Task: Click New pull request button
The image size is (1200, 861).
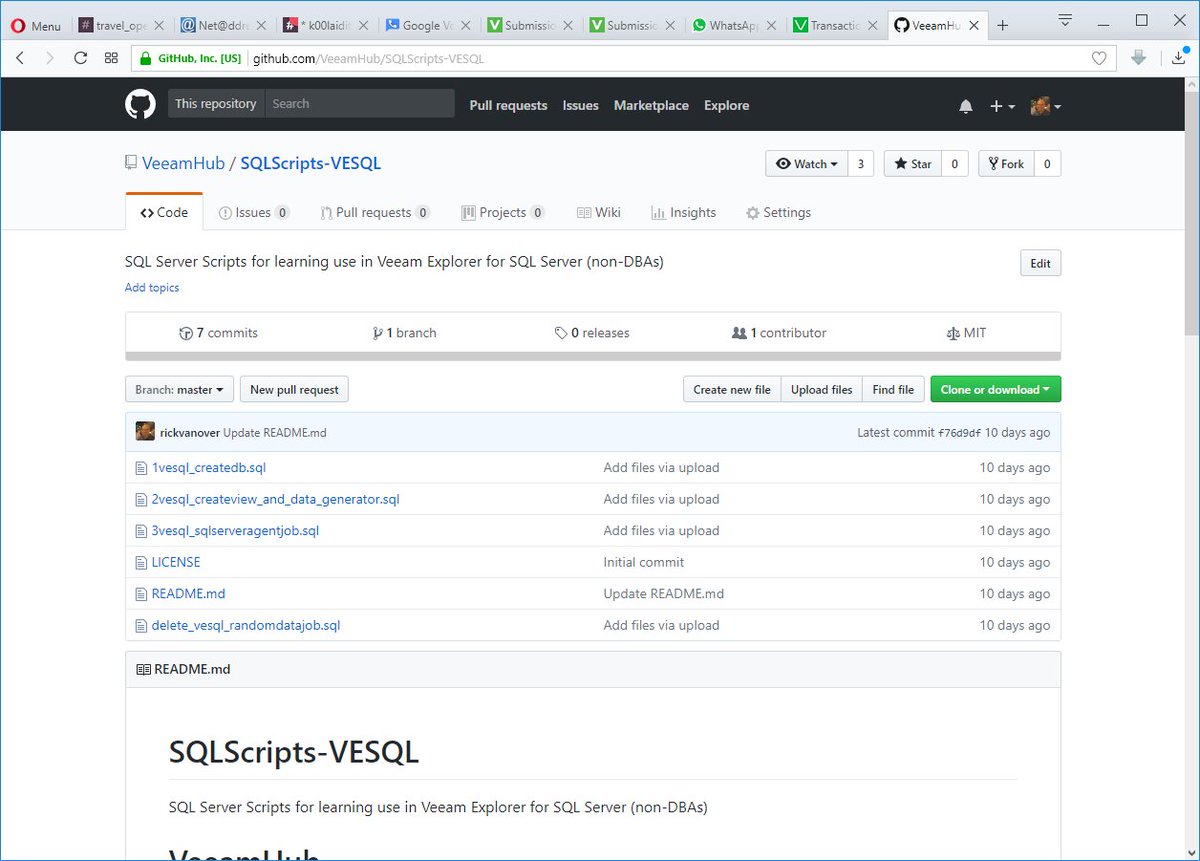Action: (x=294, y=390)
